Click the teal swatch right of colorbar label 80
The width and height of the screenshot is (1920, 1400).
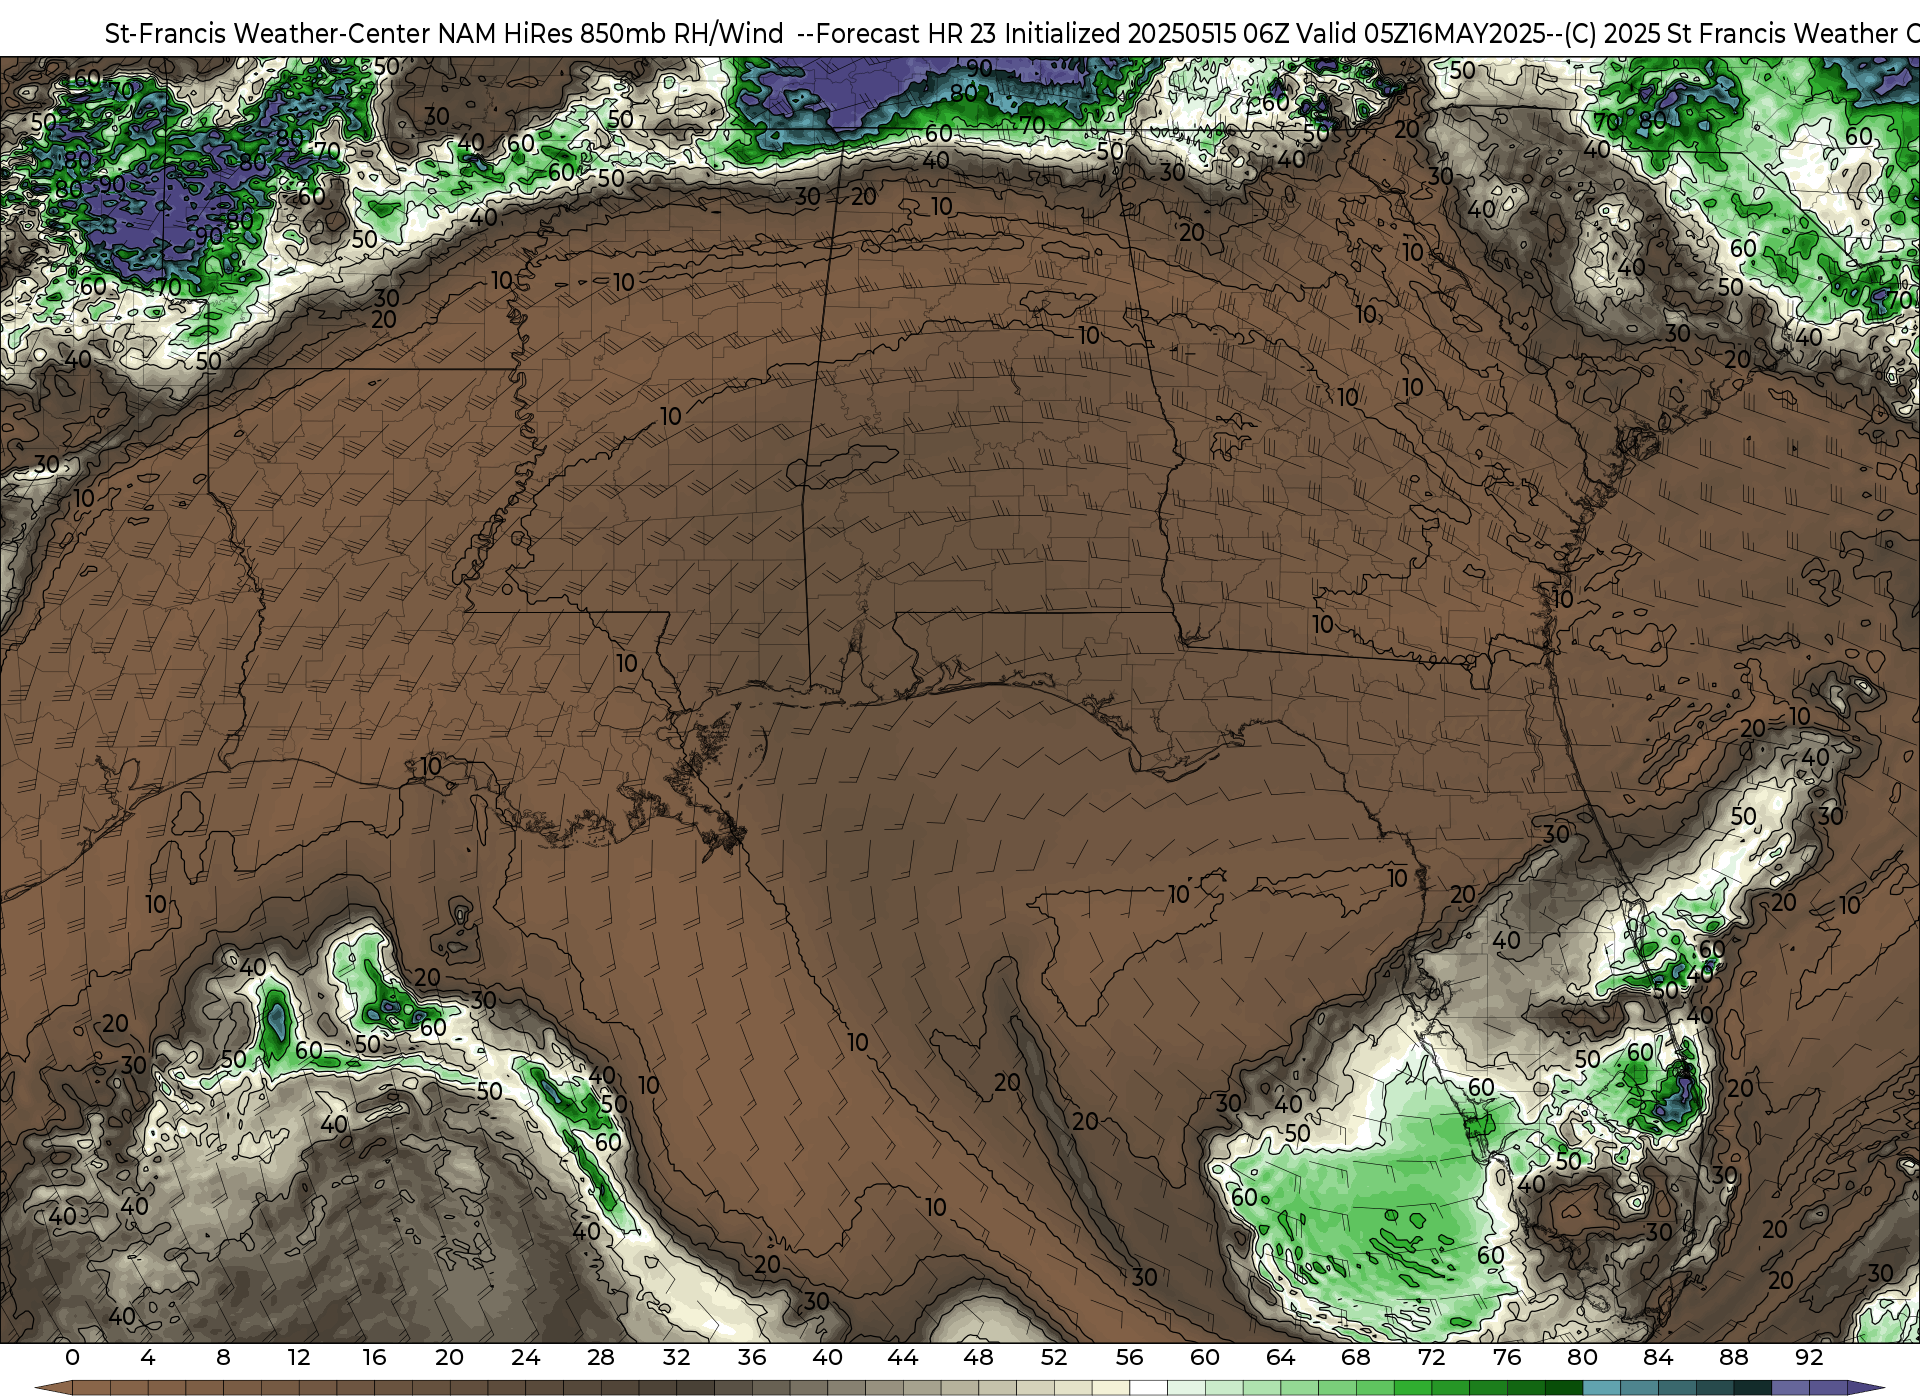point(1602,1388)
